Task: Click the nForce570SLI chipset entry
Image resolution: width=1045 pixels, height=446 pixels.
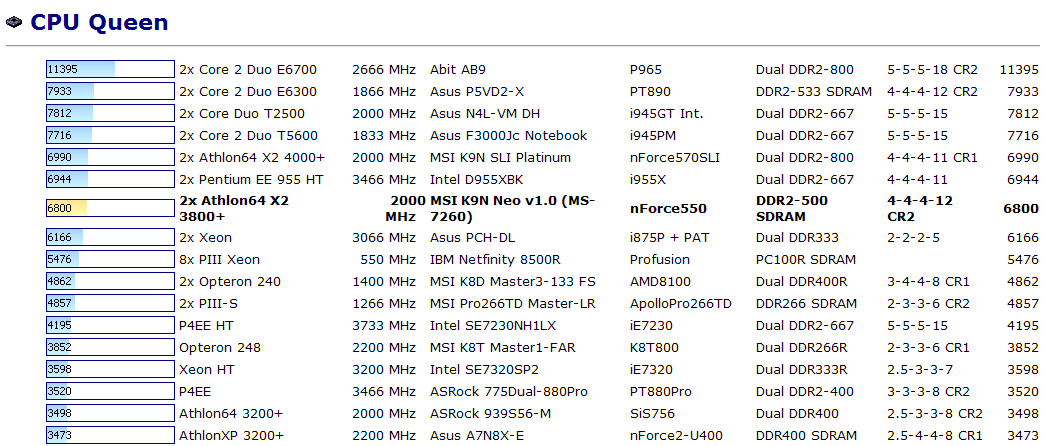Action: 674,157
